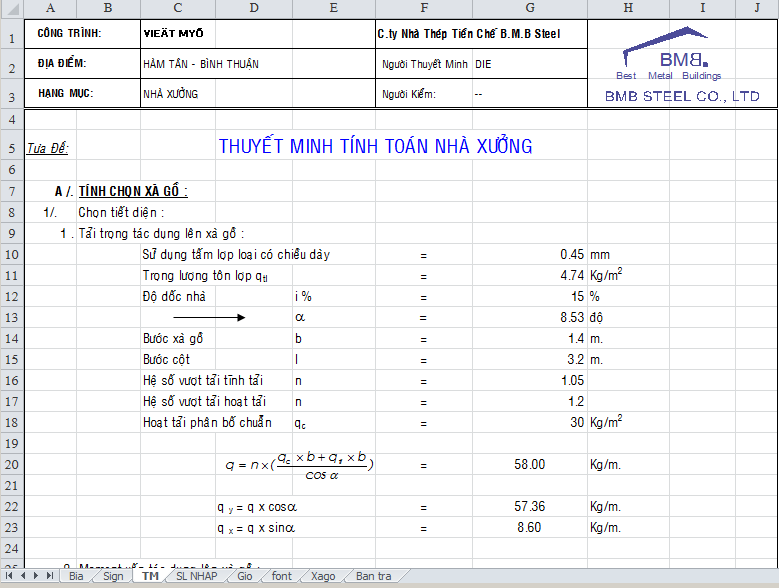
Task: Select column A header
Action: (x=50, y=8)
